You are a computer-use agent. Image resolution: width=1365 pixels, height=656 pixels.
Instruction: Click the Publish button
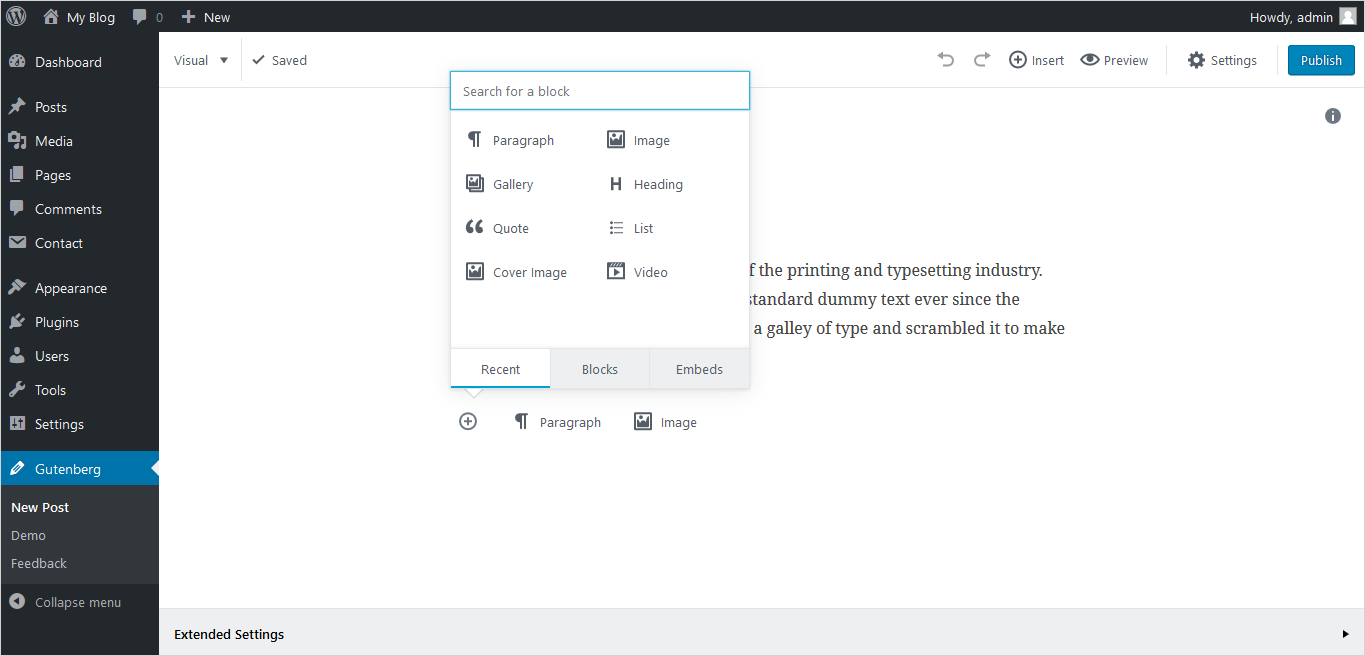pos(1320,60)
